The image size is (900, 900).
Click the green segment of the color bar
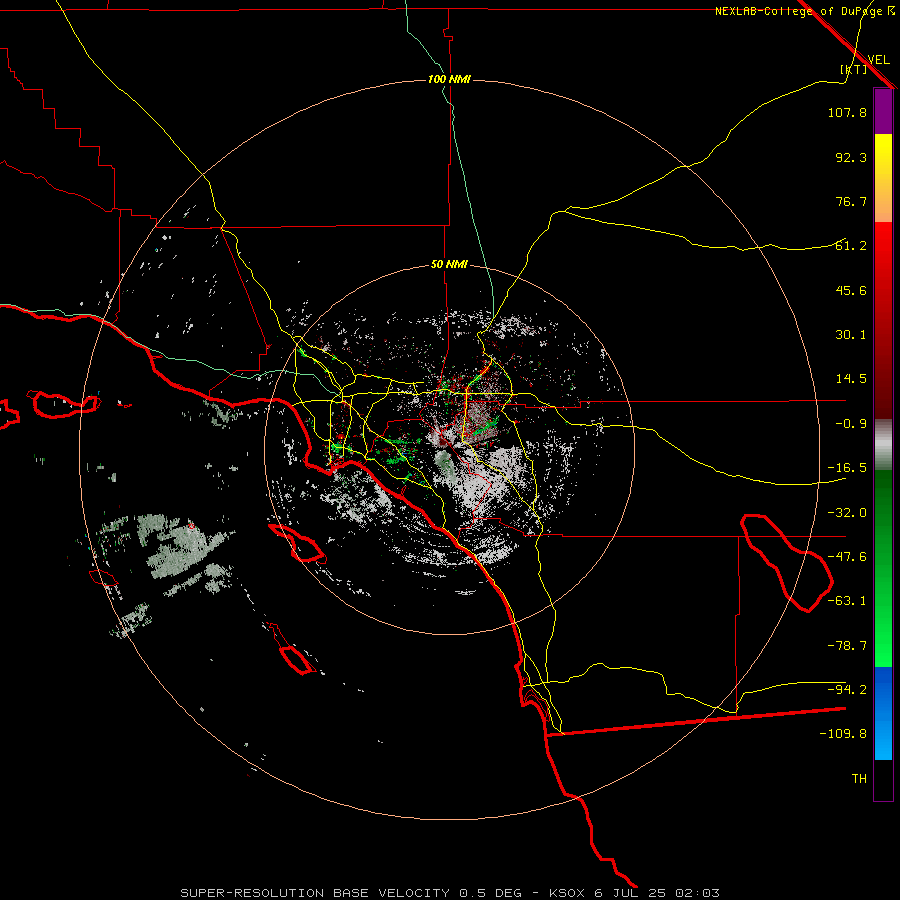tap(883, 568)
